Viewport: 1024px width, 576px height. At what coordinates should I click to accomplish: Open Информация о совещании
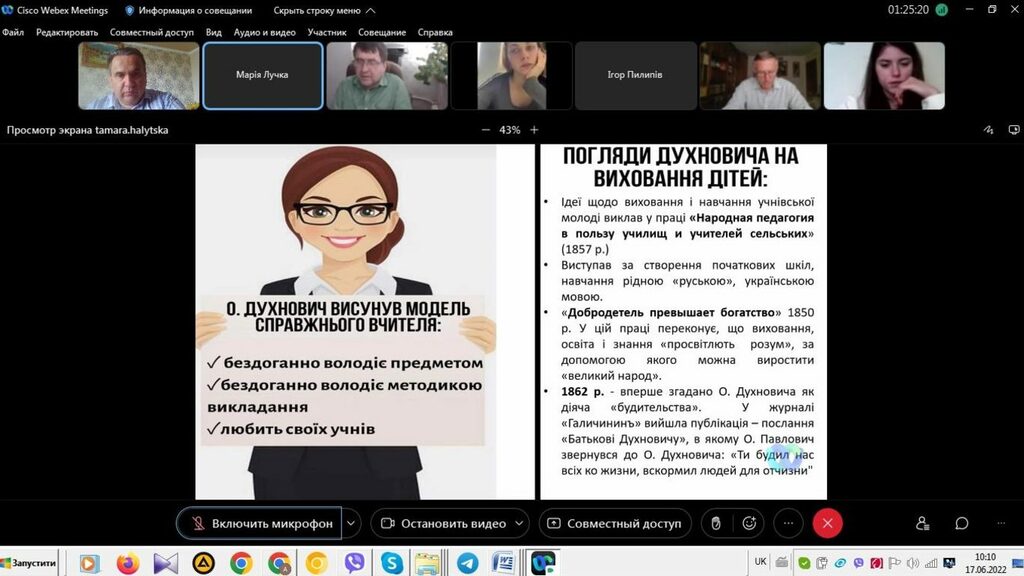point(188,10)
